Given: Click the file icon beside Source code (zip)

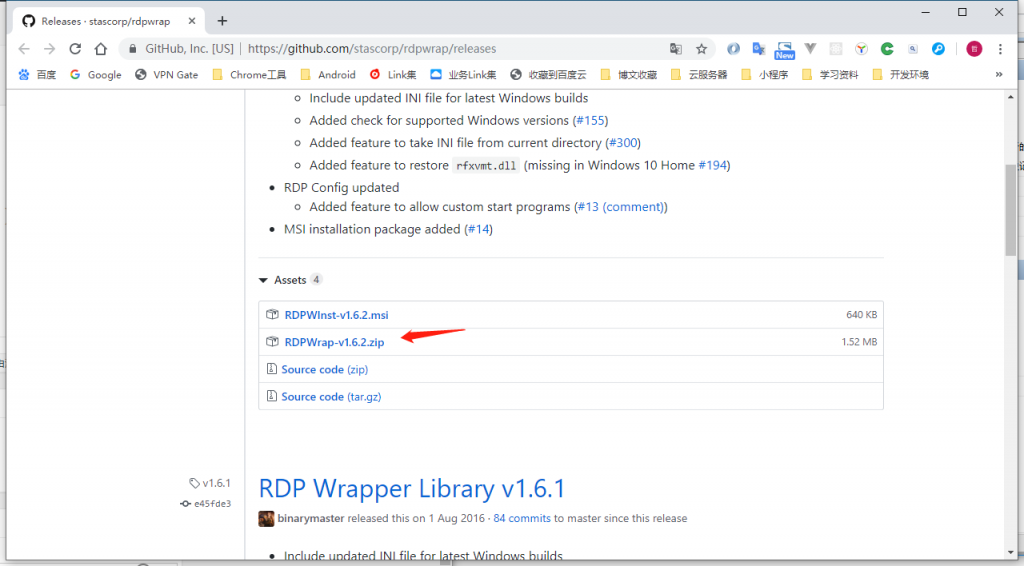Looking at the screenshot, I should tap(272, 369).
